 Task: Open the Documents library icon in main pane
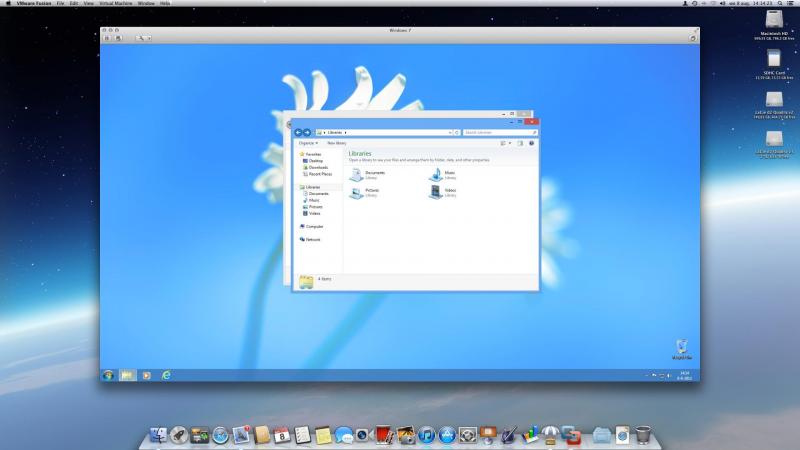356,175
